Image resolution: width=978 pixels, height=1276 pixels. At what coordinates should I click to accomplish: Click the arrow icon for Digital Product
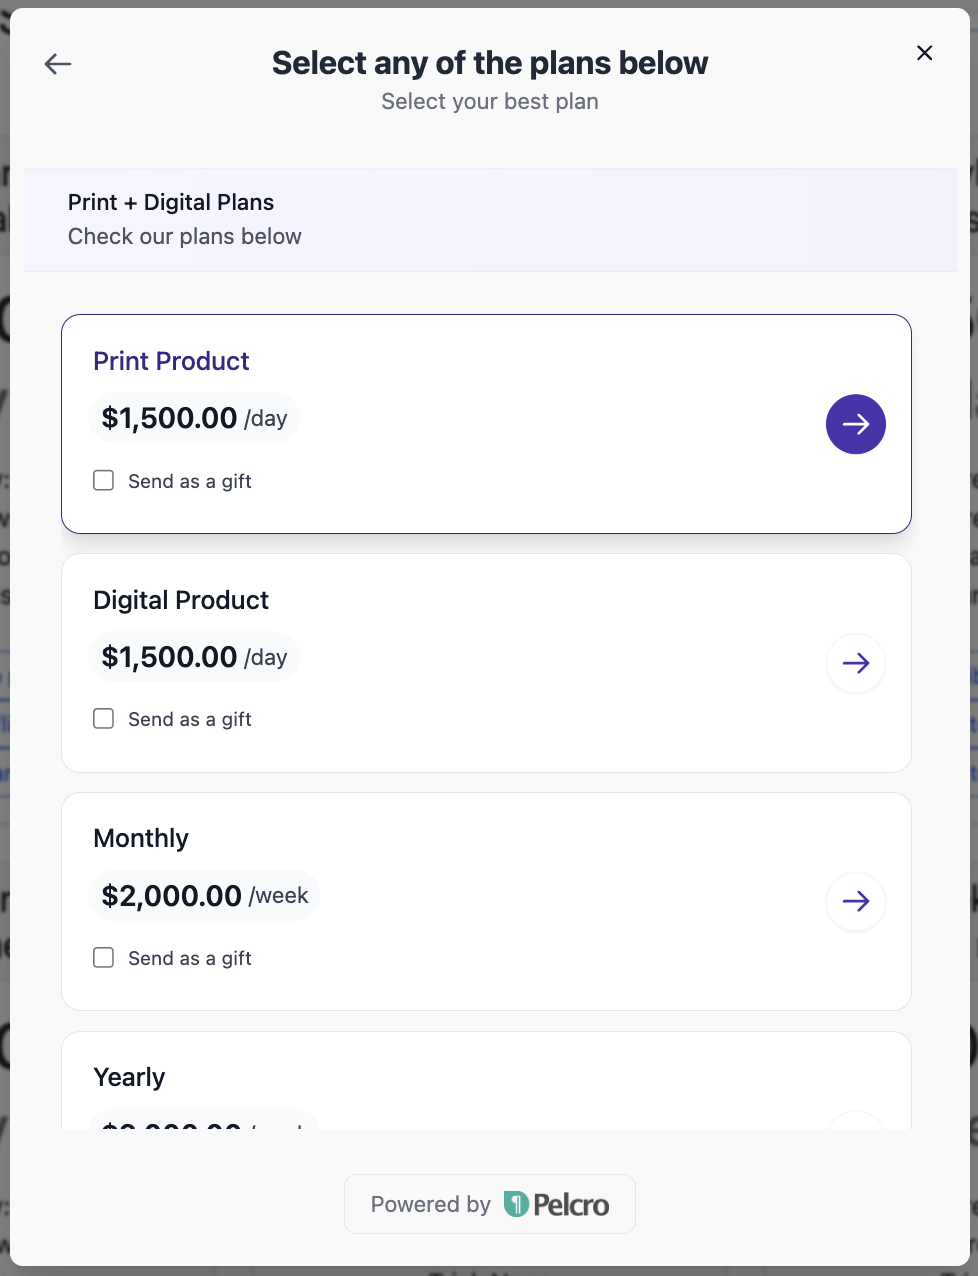click(x=855, y=663)
